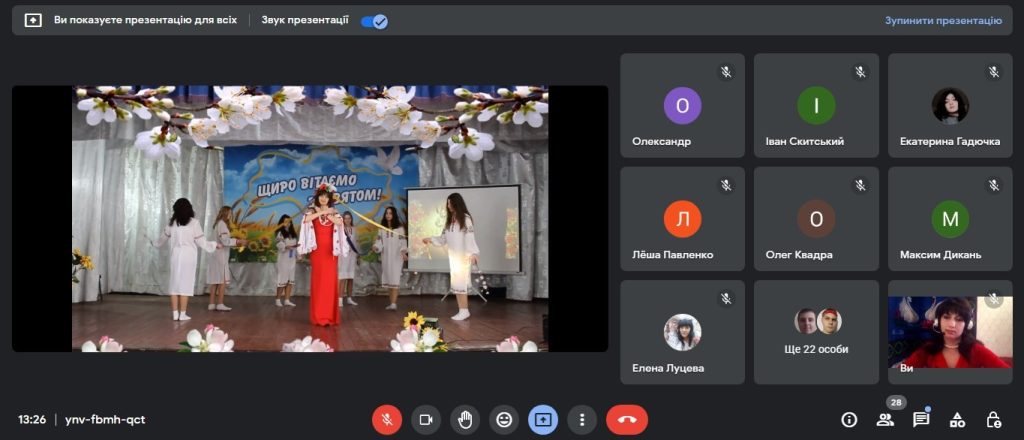Raise hand using the hand icon
Image resolution: width=1024 pixels, height=440 pixels.
tap(465, 419)
